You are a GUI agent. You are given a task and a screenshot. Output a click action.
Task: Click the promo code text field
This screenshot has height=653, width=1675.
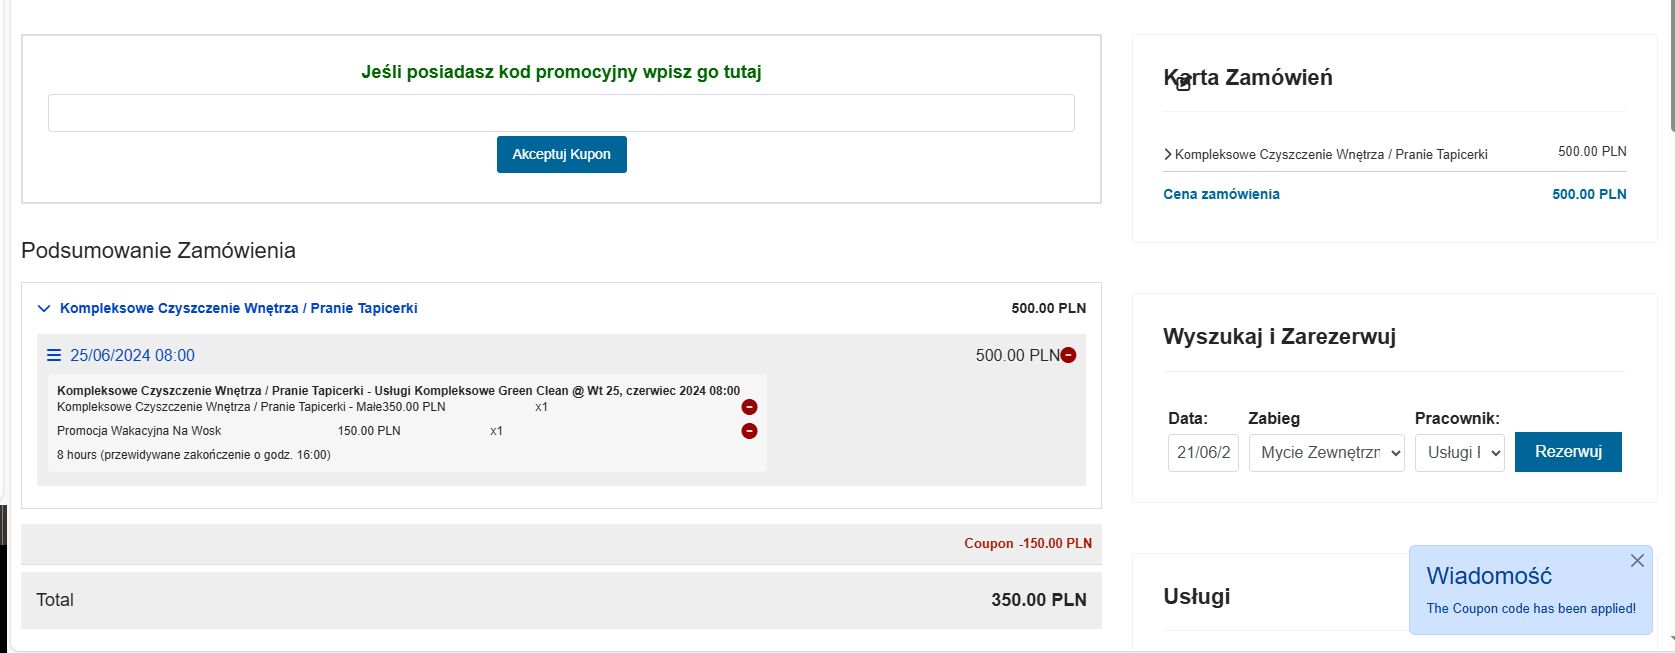point(561,113)
